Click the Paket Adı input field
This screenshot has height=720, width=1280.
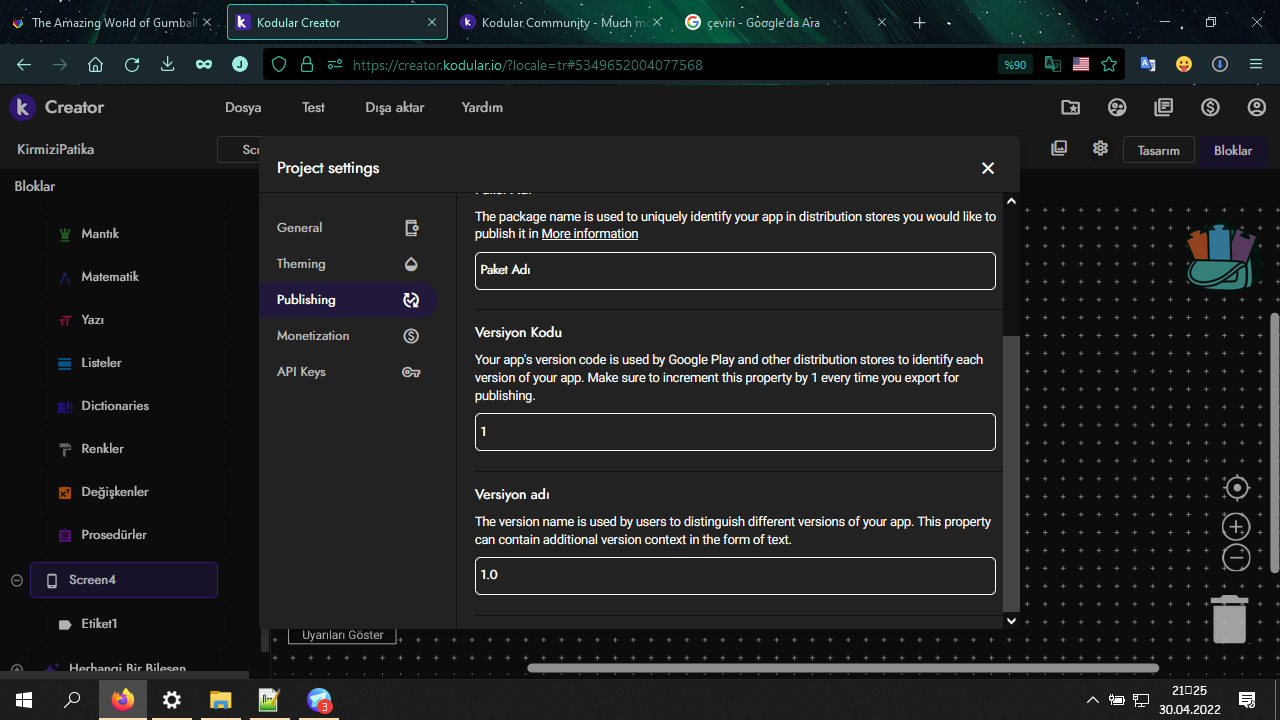tap(735, 270)
